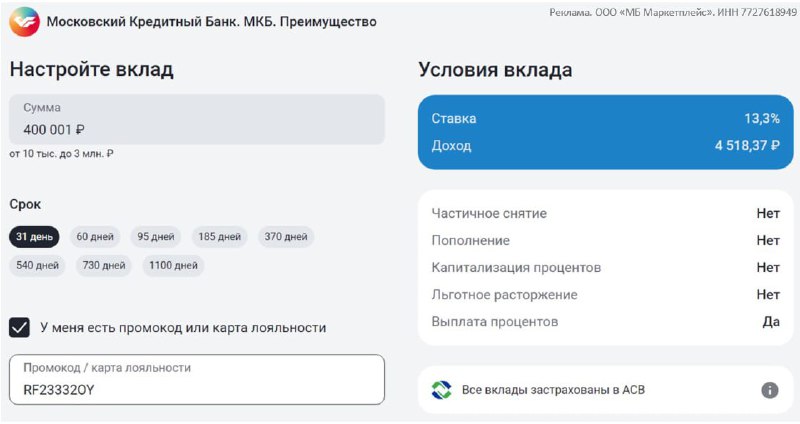Select the 60 дней term
This screenshot has width=800, height=424.
[x=95, y=237]
